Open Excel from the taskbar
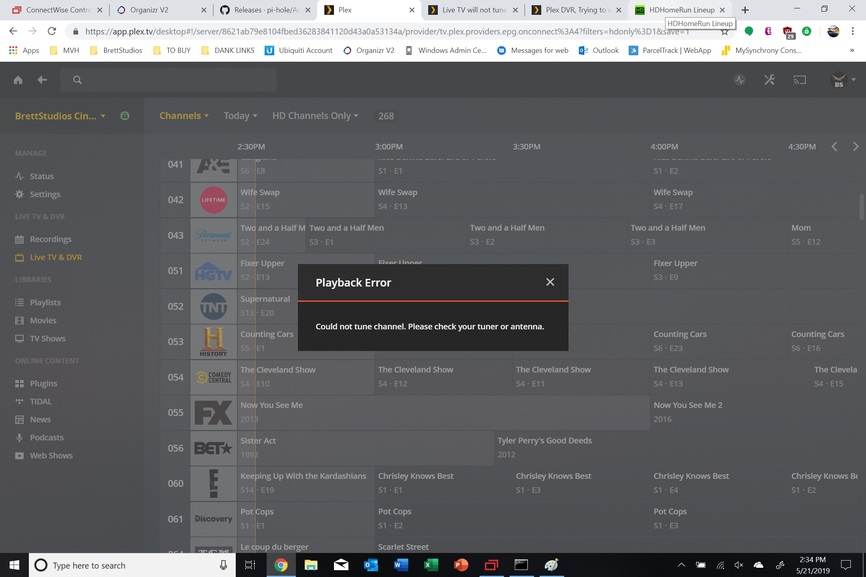The width and height of the screenshot is (866, 577). tap(431, 565)
